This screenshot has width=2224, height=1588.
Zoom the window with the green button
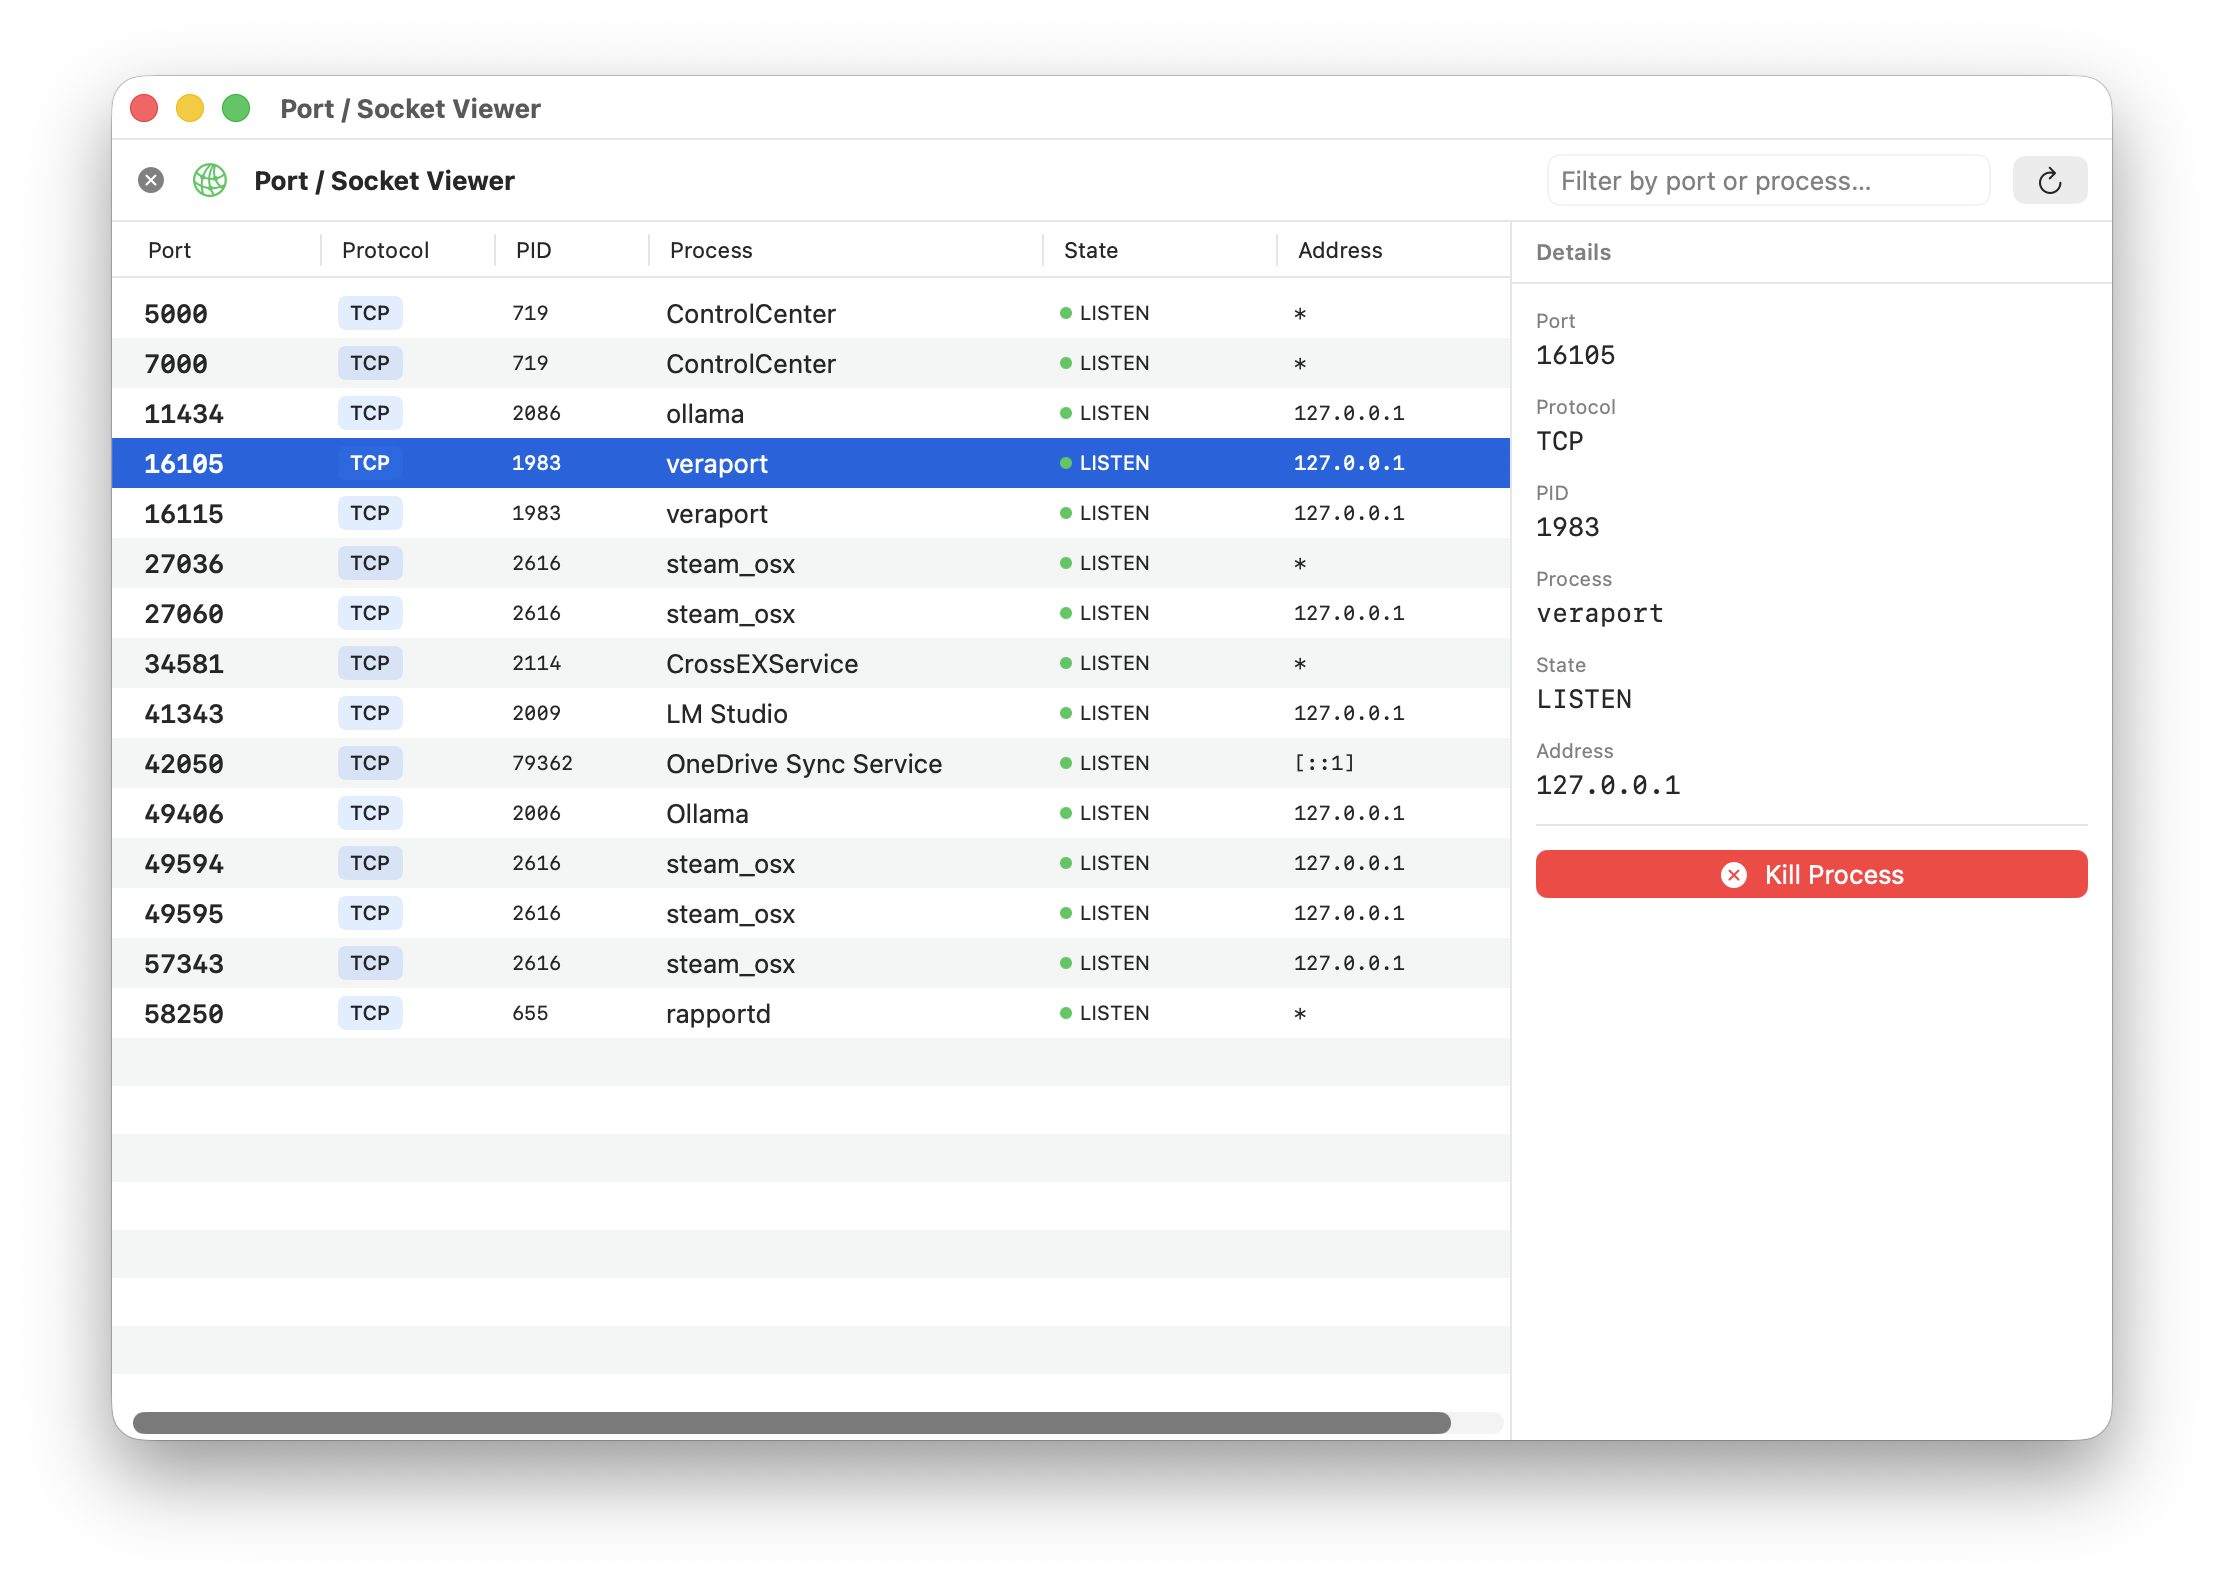tap(236, 108)
